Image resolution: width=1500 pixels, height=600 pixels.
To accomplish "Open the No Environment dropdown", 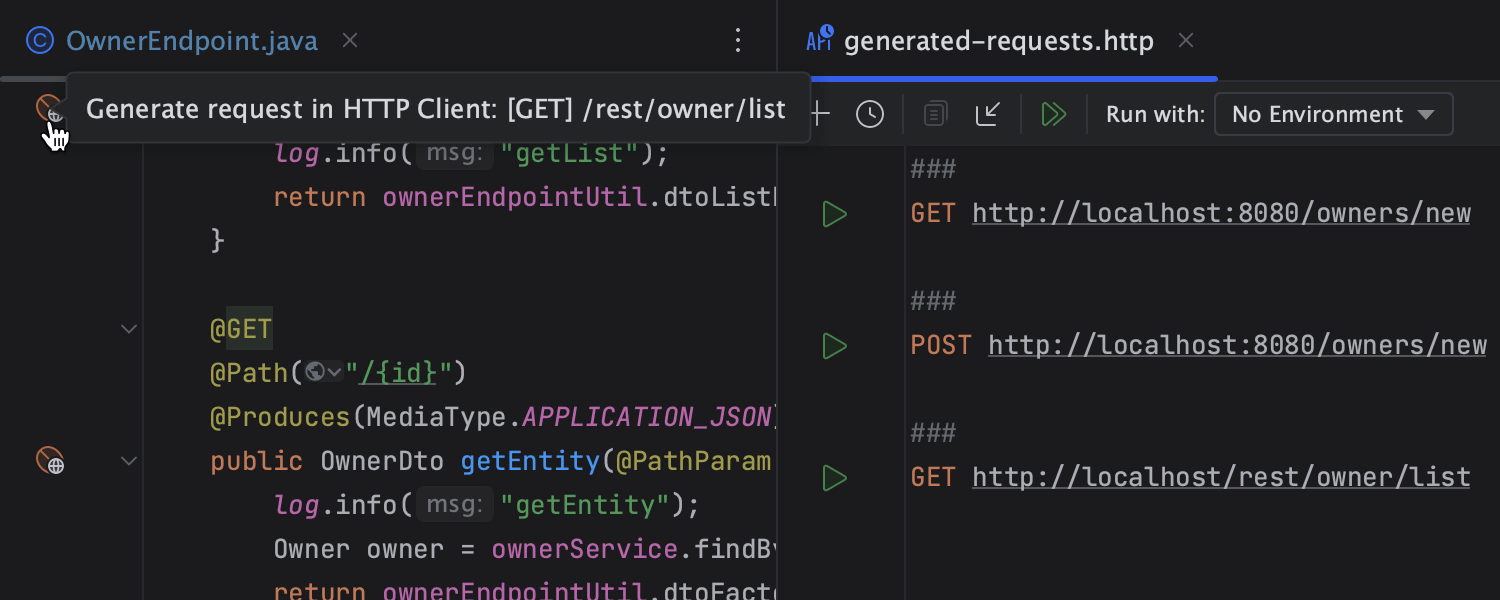I will tap(1332, 114).
